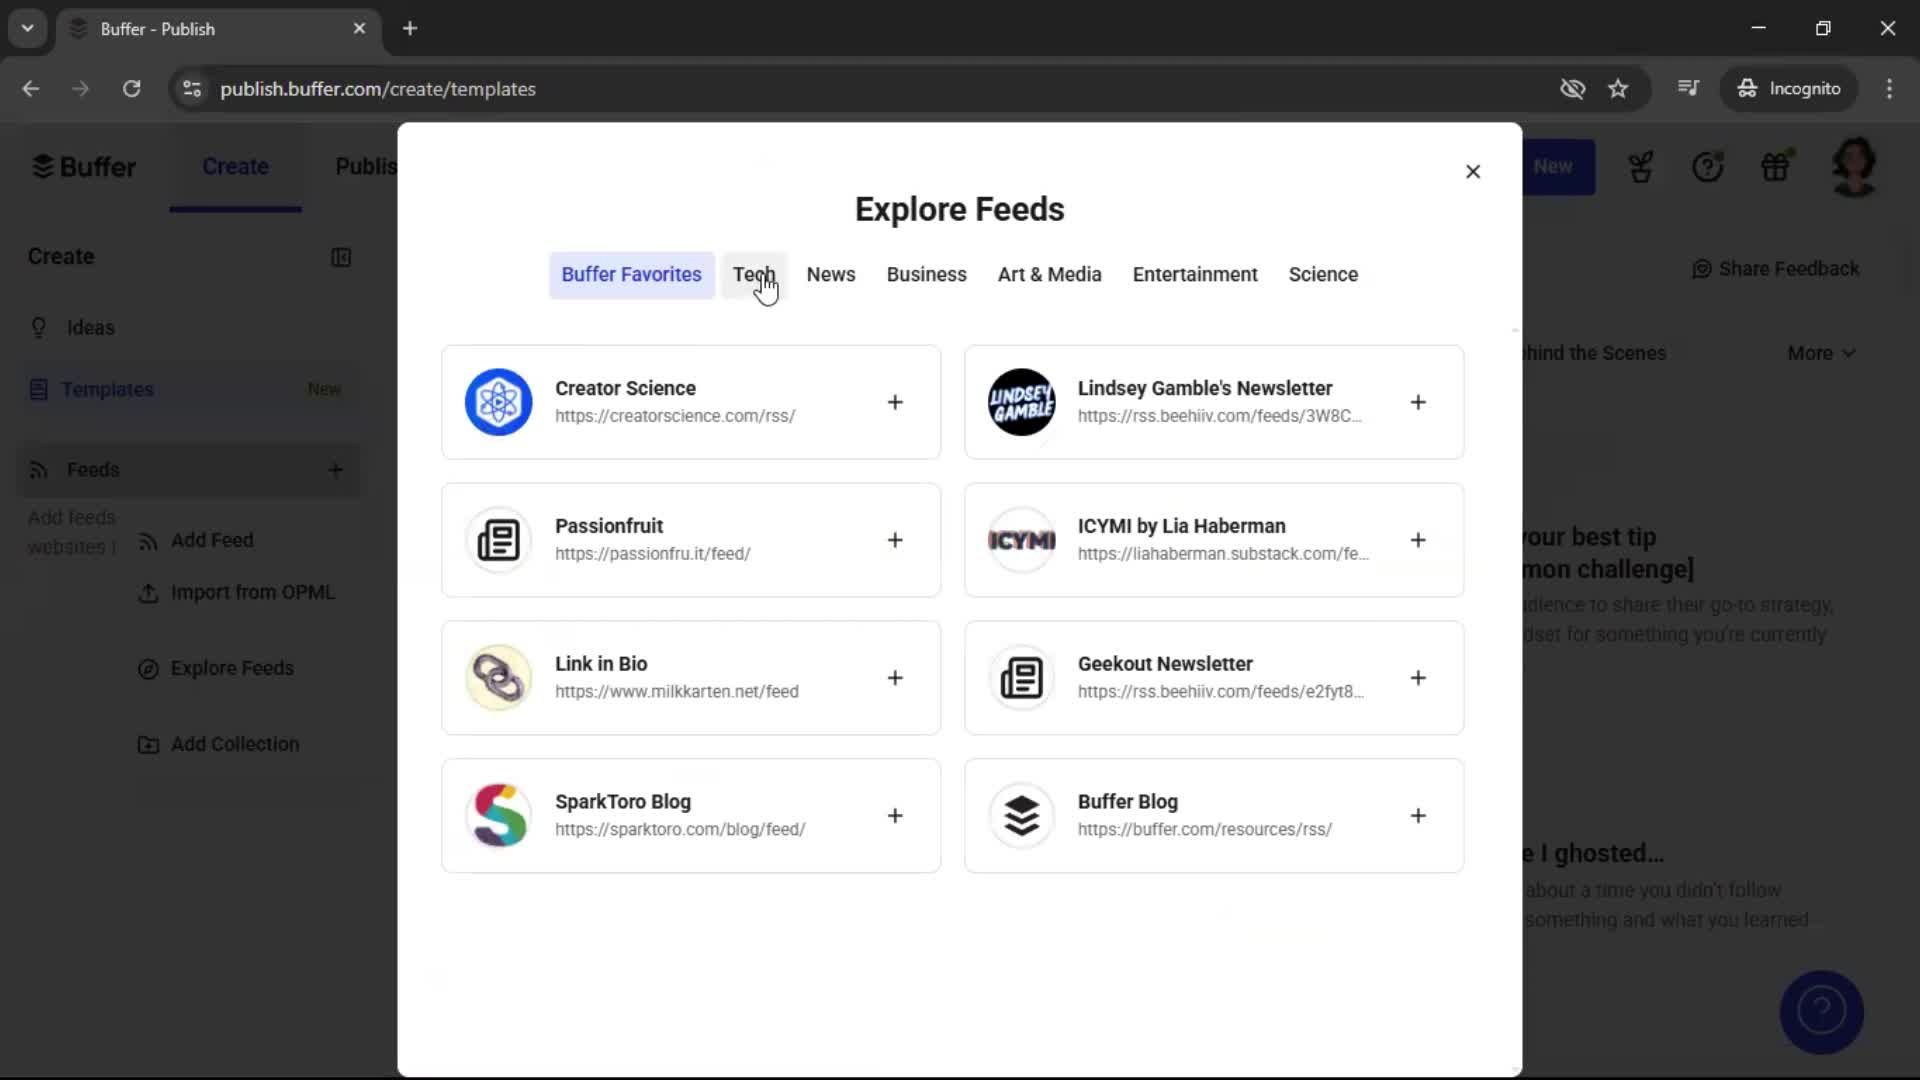The width and height of the screenshot is (1920, 1080).
Task: Add the Creator Science feed with plus icon
Action: point(895,402)
